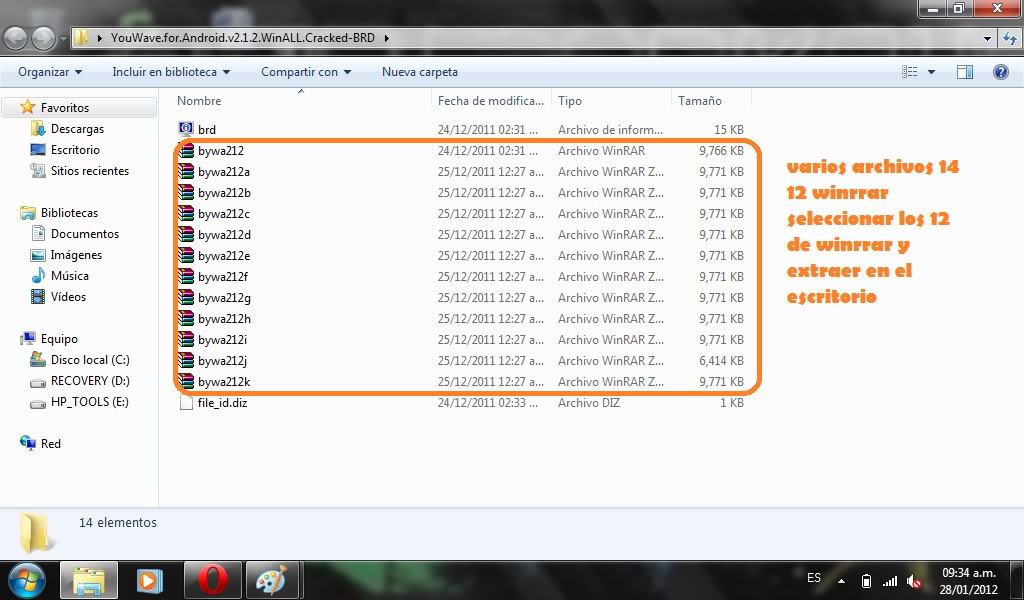Click the volume speaker tray icon

[914, 581]
